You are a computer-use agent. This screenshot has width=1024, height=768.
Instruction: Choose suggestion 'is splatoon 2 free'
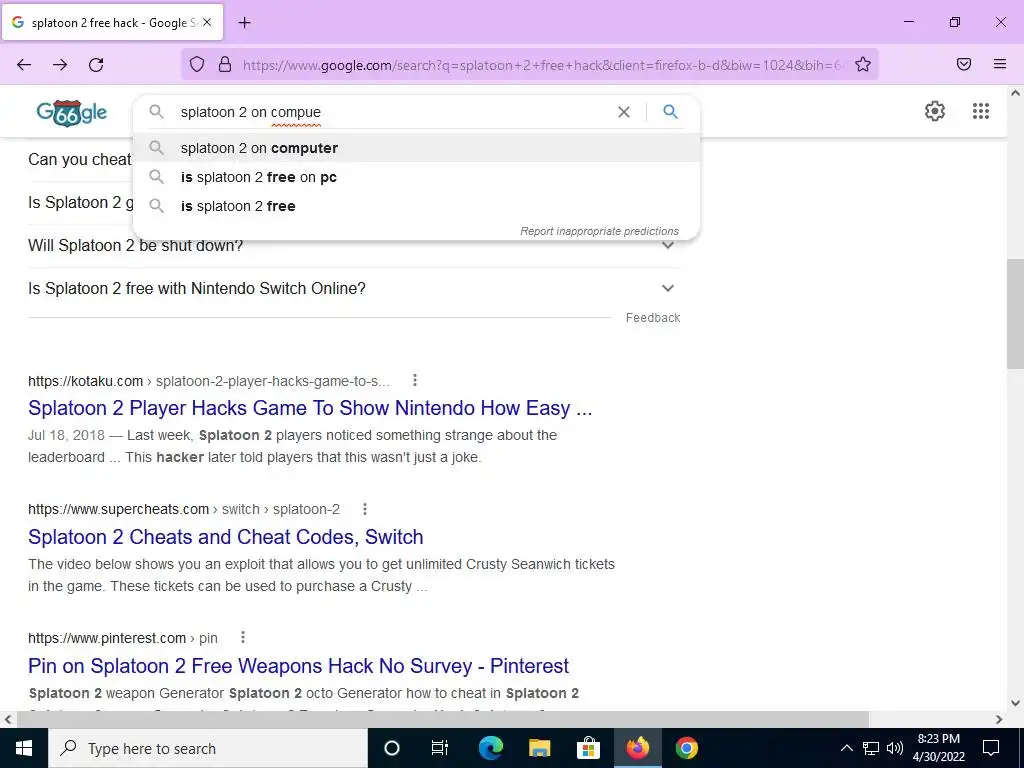[x=416, y=206]
